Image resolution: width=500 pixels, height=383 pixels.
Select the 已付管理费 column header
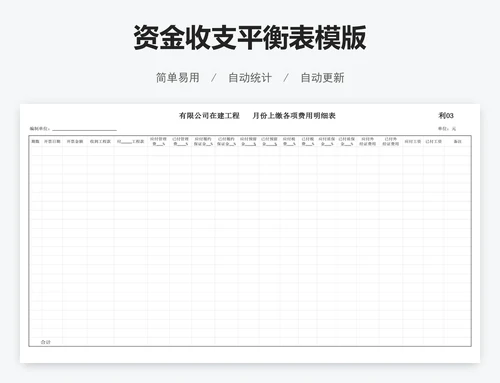(180, 141)
